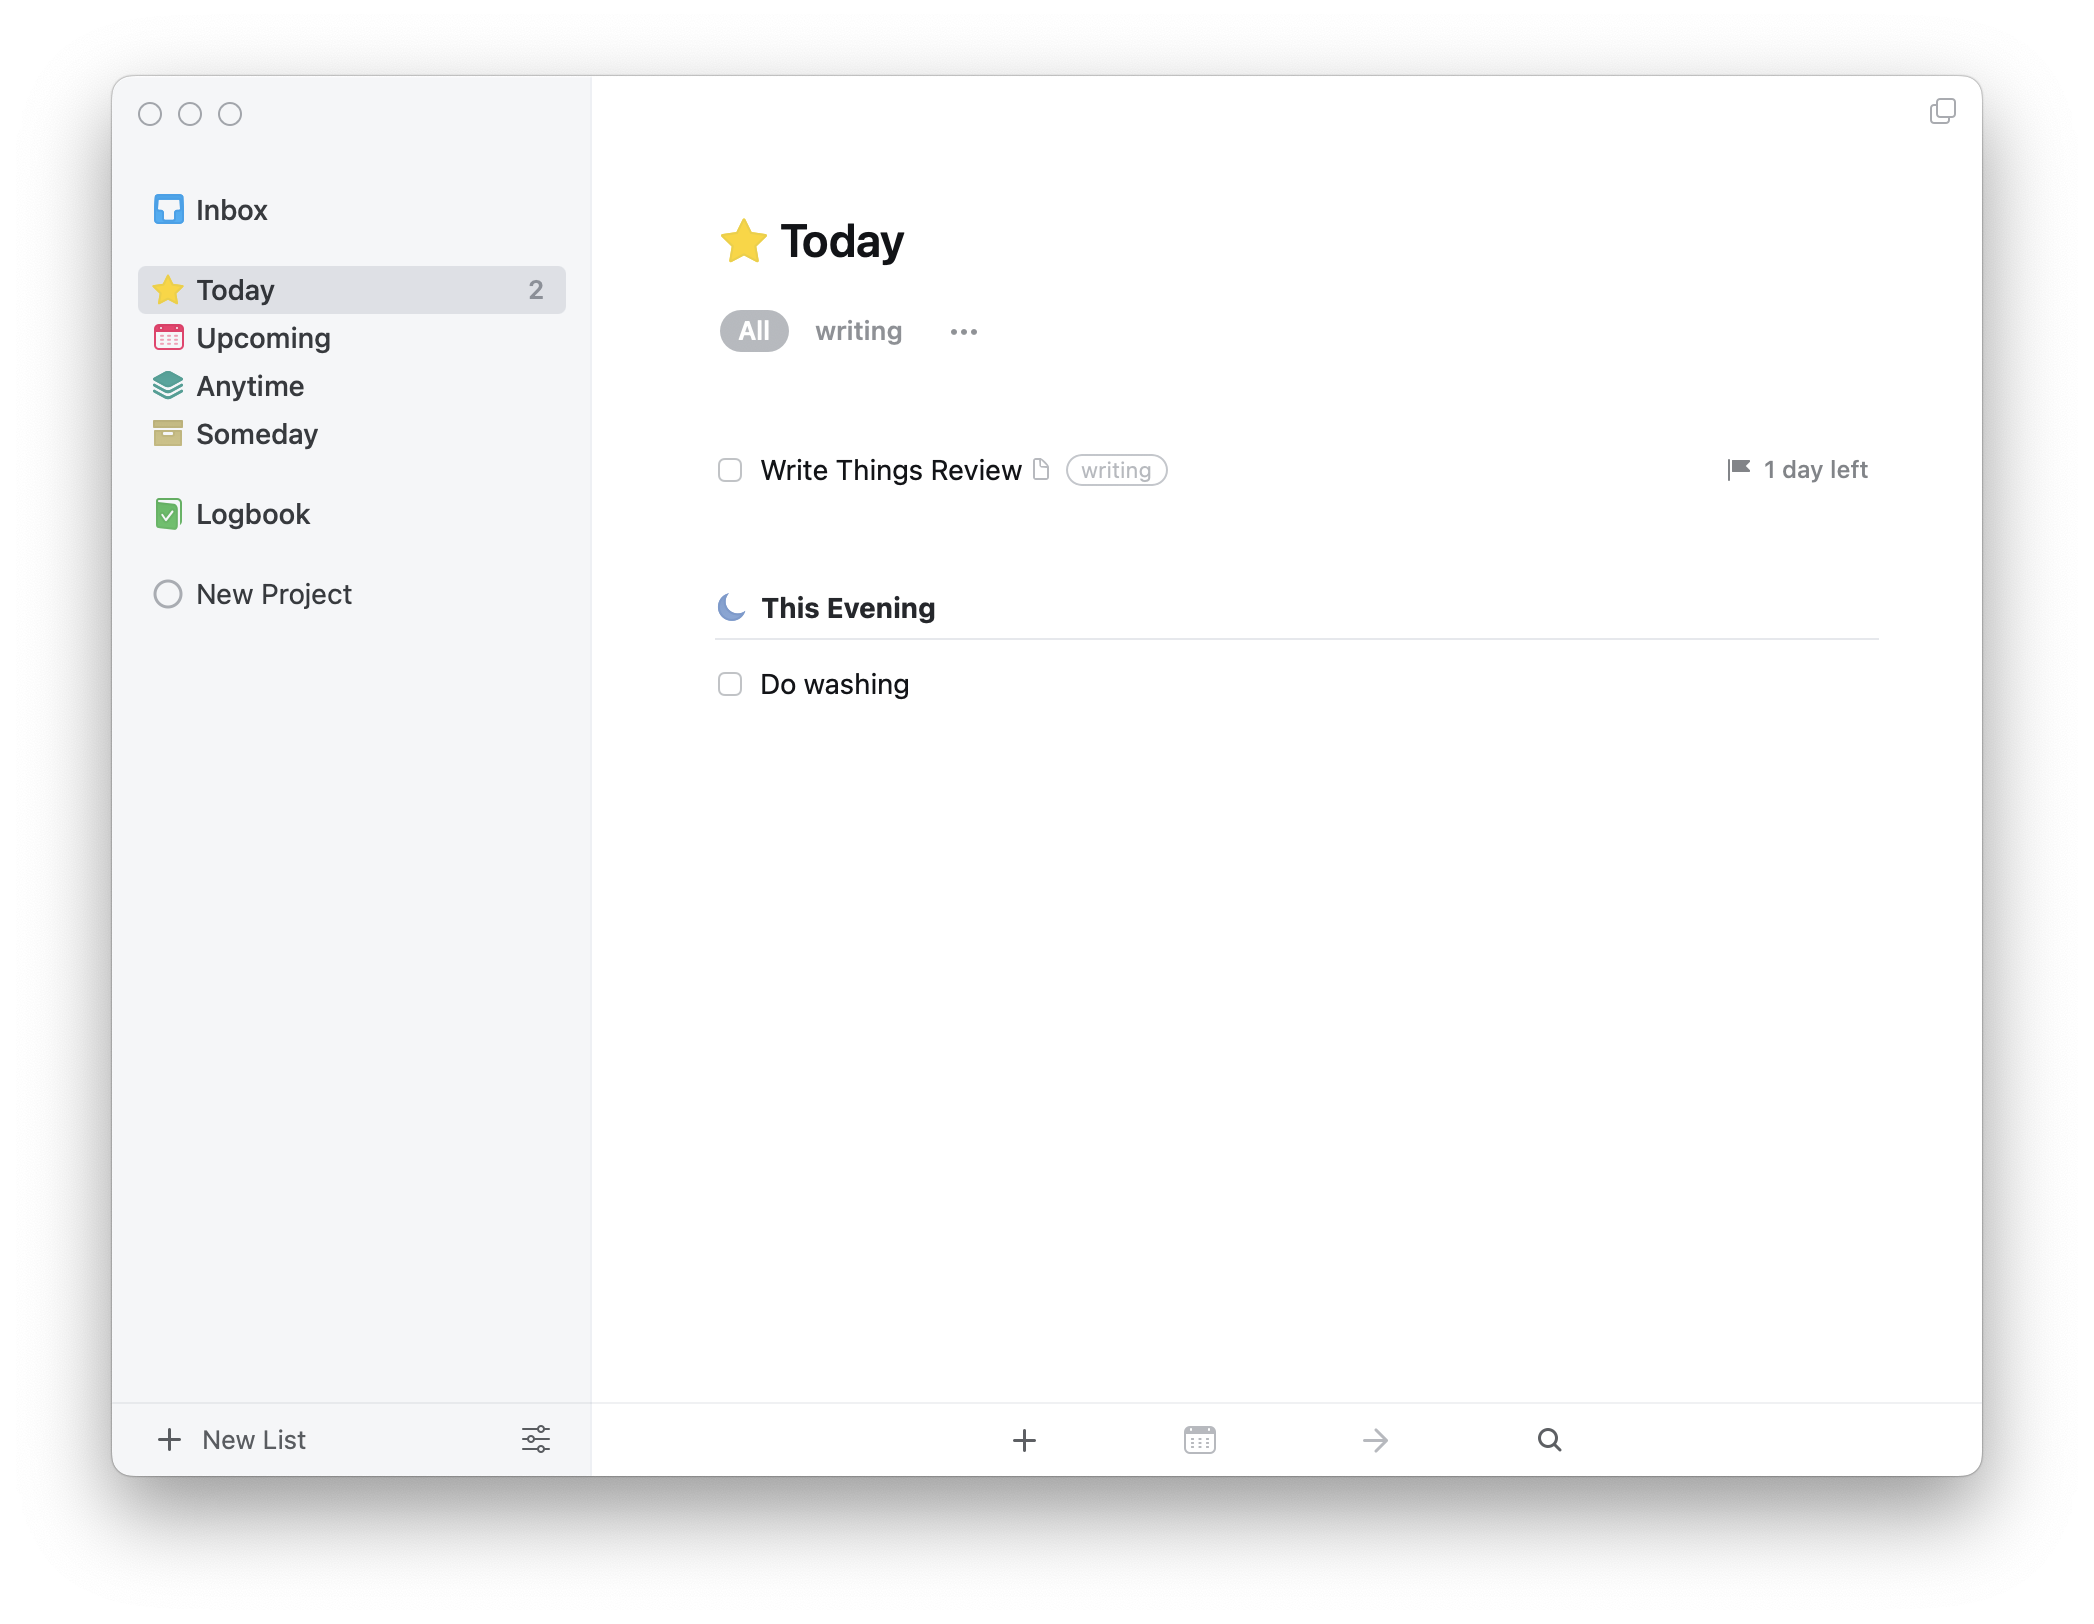The image size is (2094, 1624).
Task: Click the Someday archive icon
Action: 168,432
